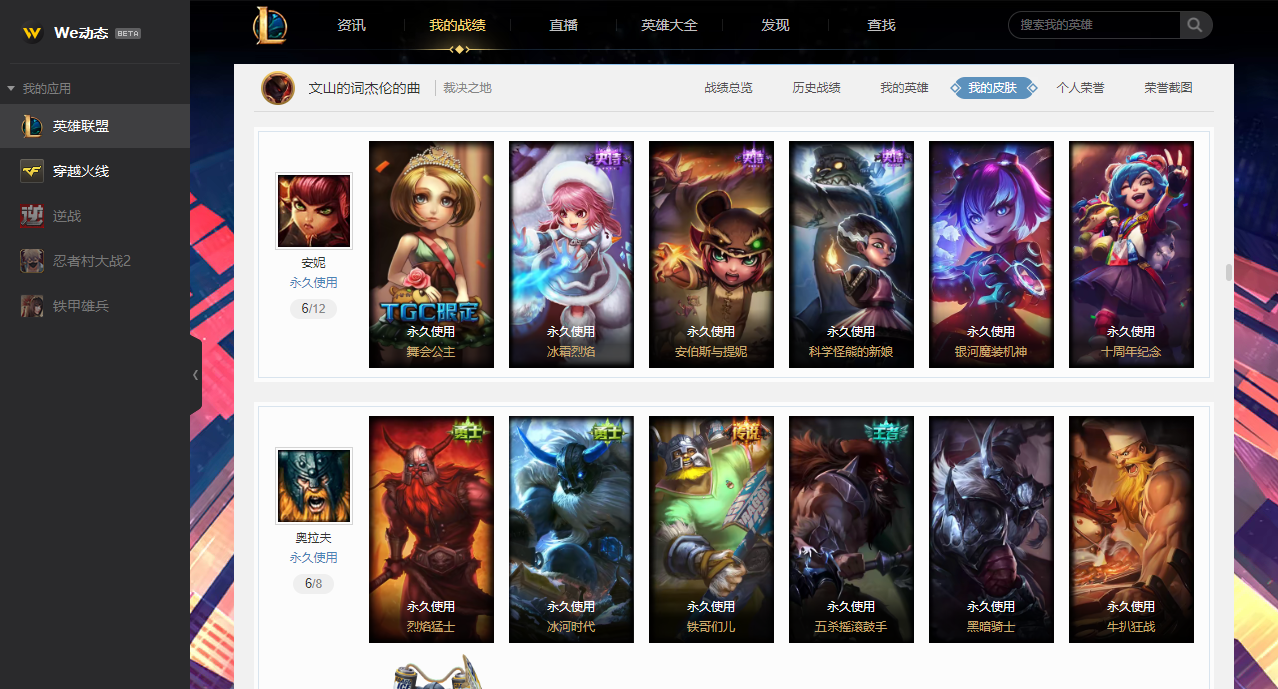Collapse the left sidebar using the arrow handle
This screenshot has height=689, width=1278.
point(195,375)
